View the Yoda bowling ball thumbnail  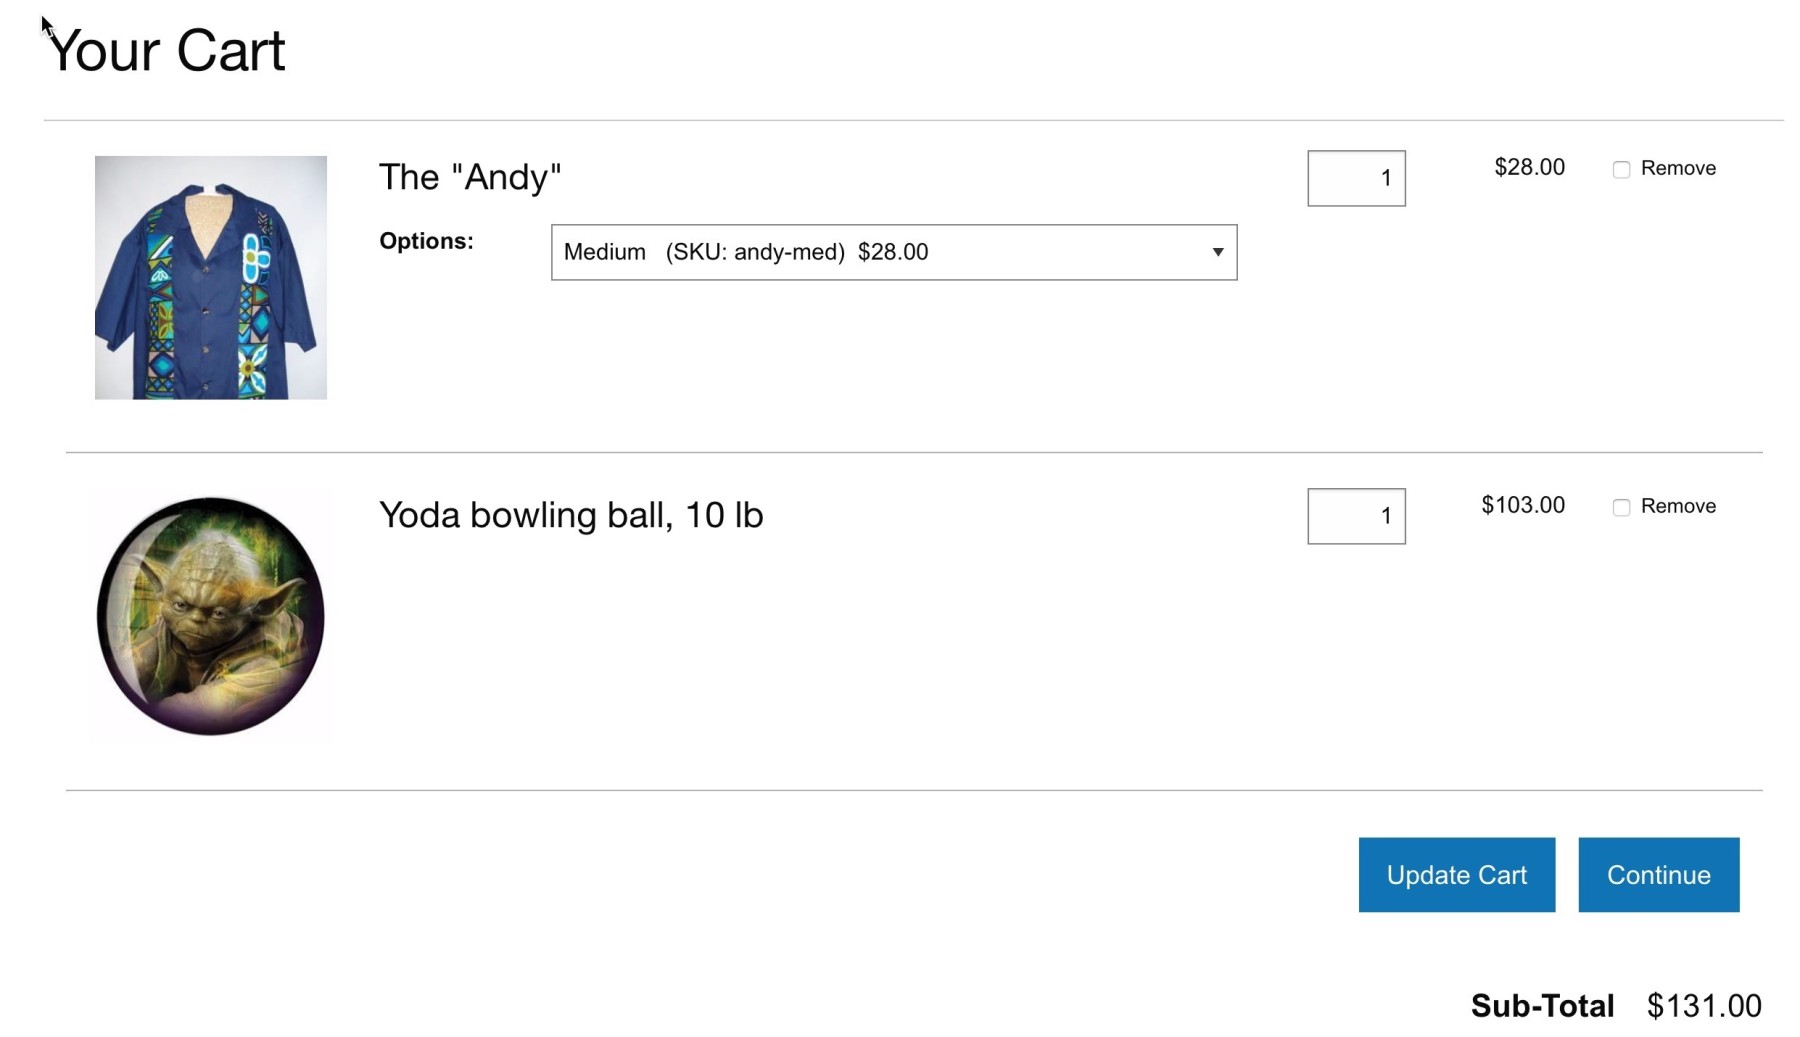[210, 616]
